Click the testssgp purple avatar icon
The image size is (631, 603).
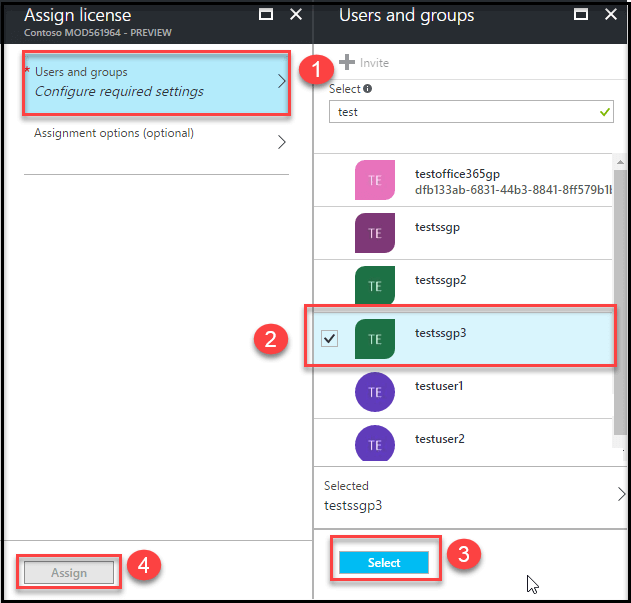[x=374, y=233]
